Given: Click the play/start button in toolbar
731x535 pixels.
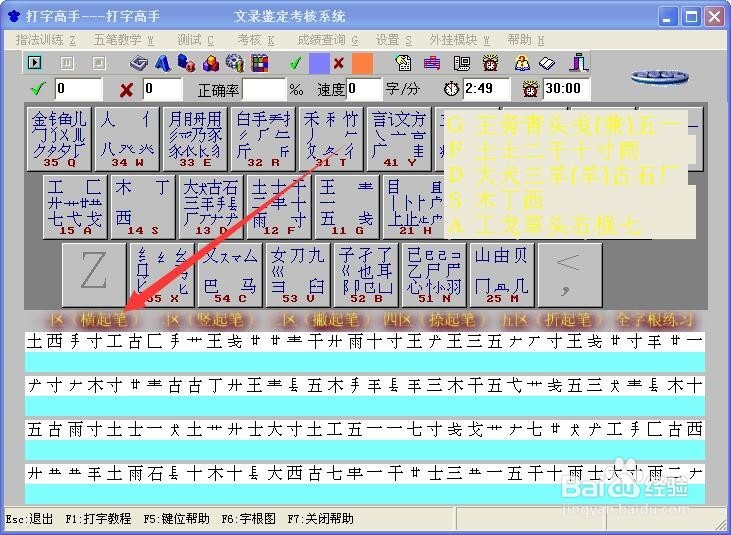Looking at the screenshot, I should [34, 62].
